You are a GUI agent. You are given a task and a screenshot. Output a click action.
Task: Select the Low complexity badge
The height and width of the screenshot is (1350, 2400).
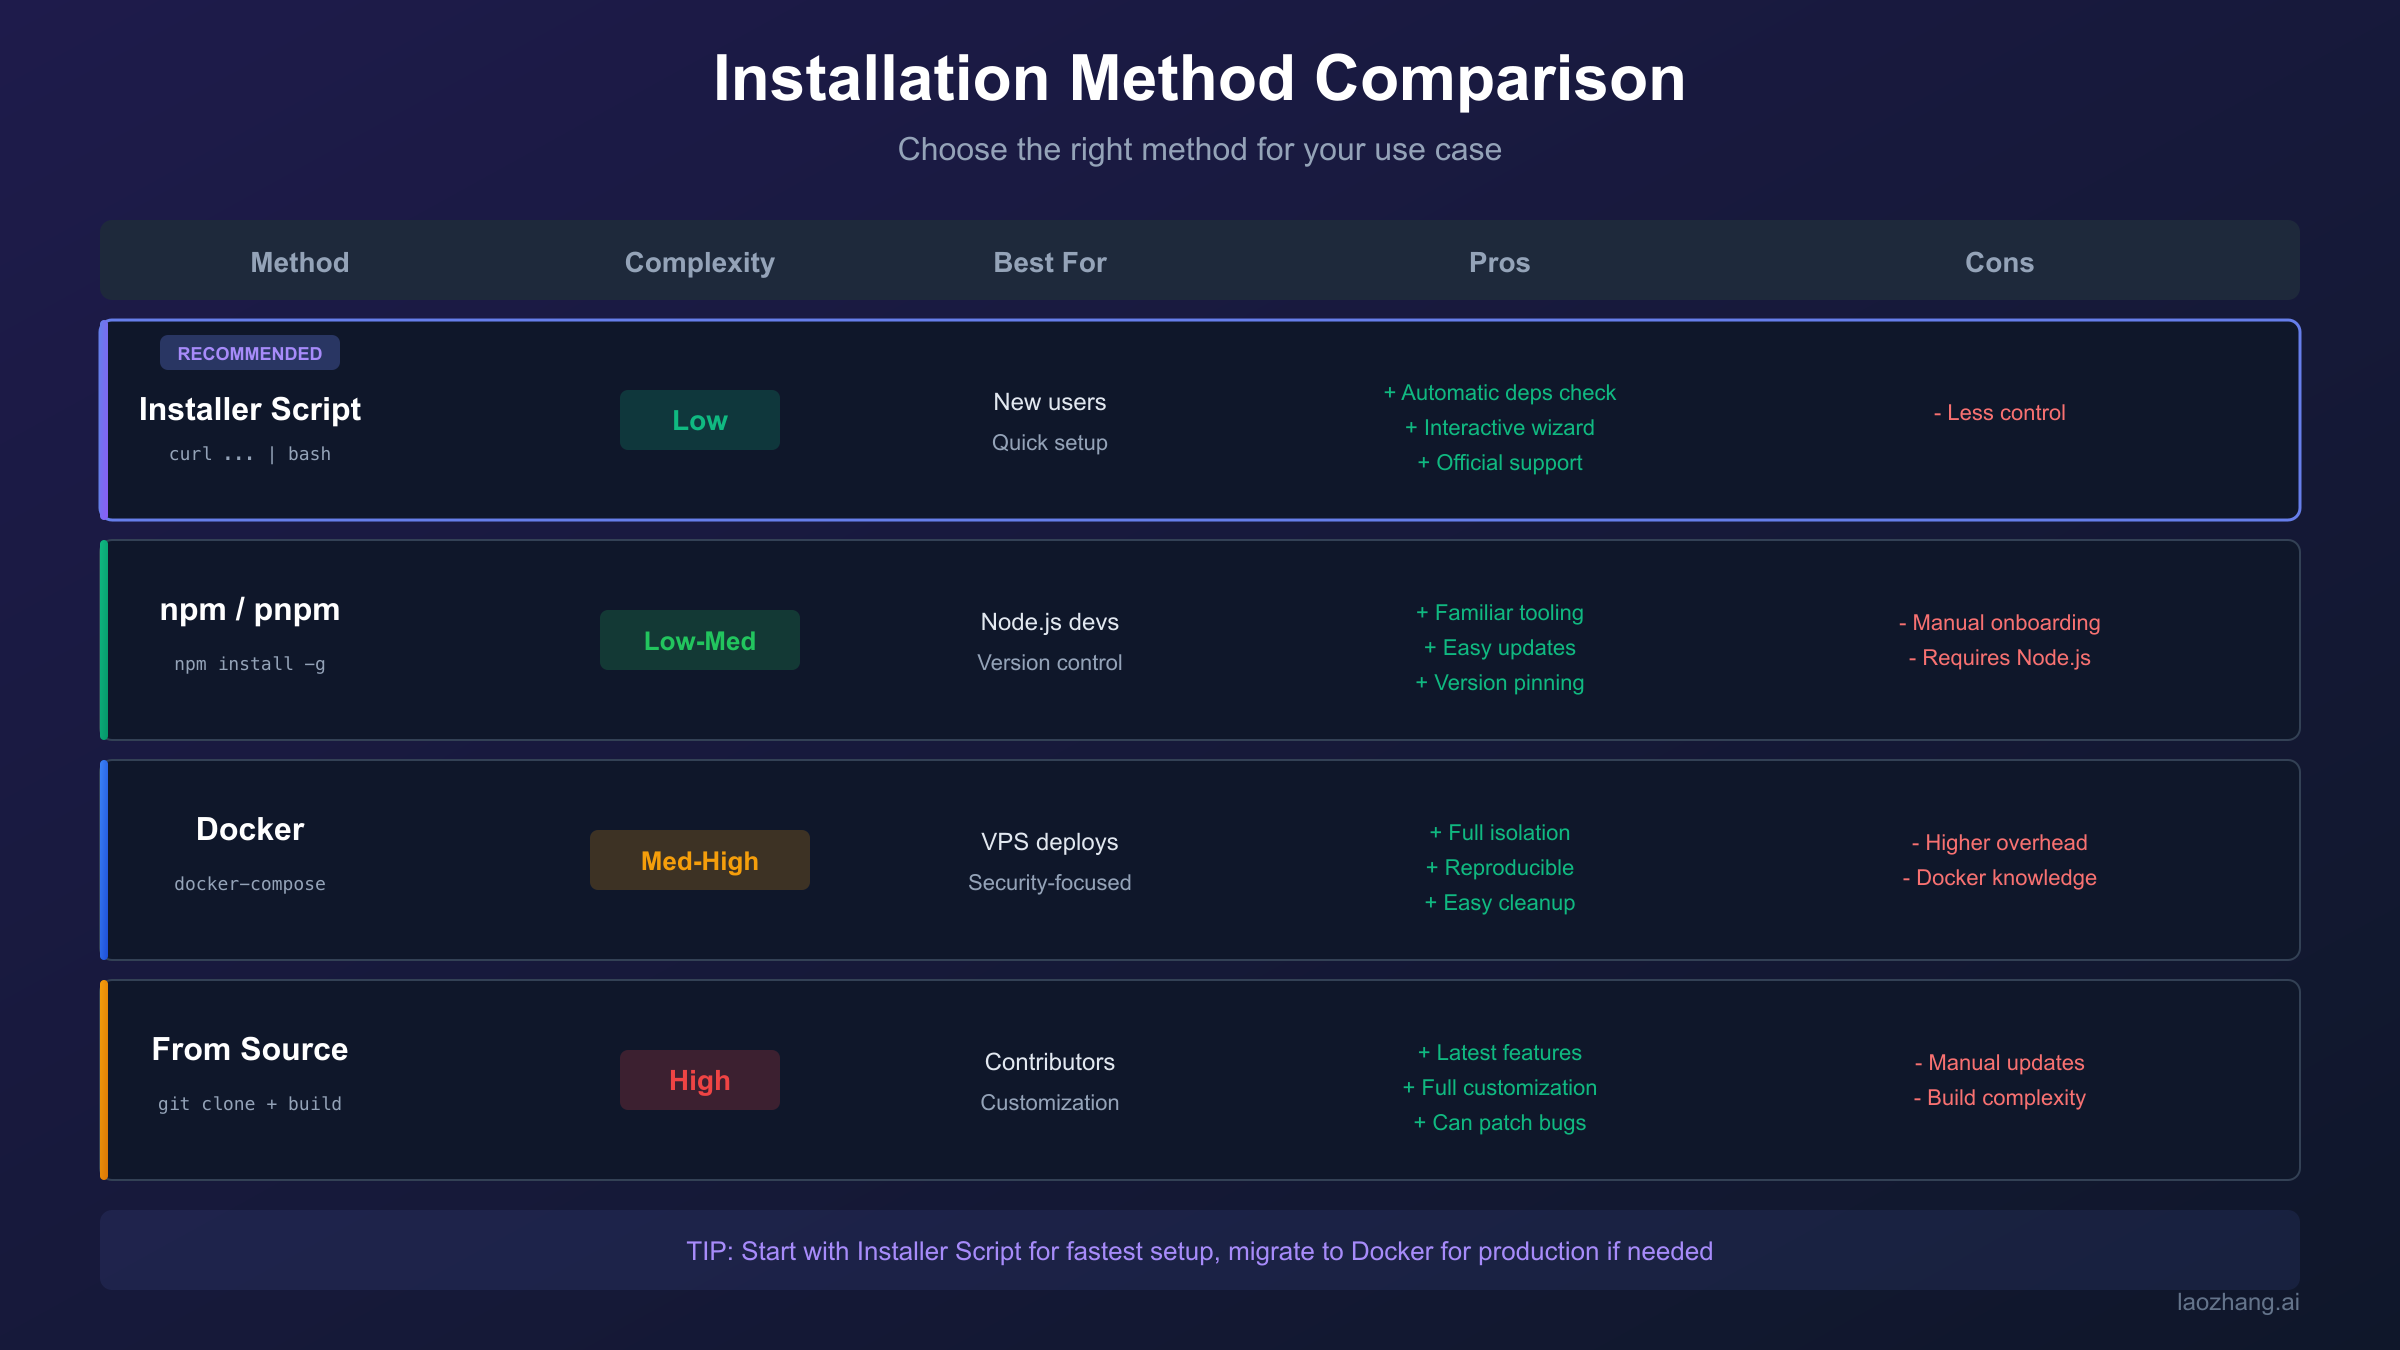pyautogui.click(x=699, y=419)
